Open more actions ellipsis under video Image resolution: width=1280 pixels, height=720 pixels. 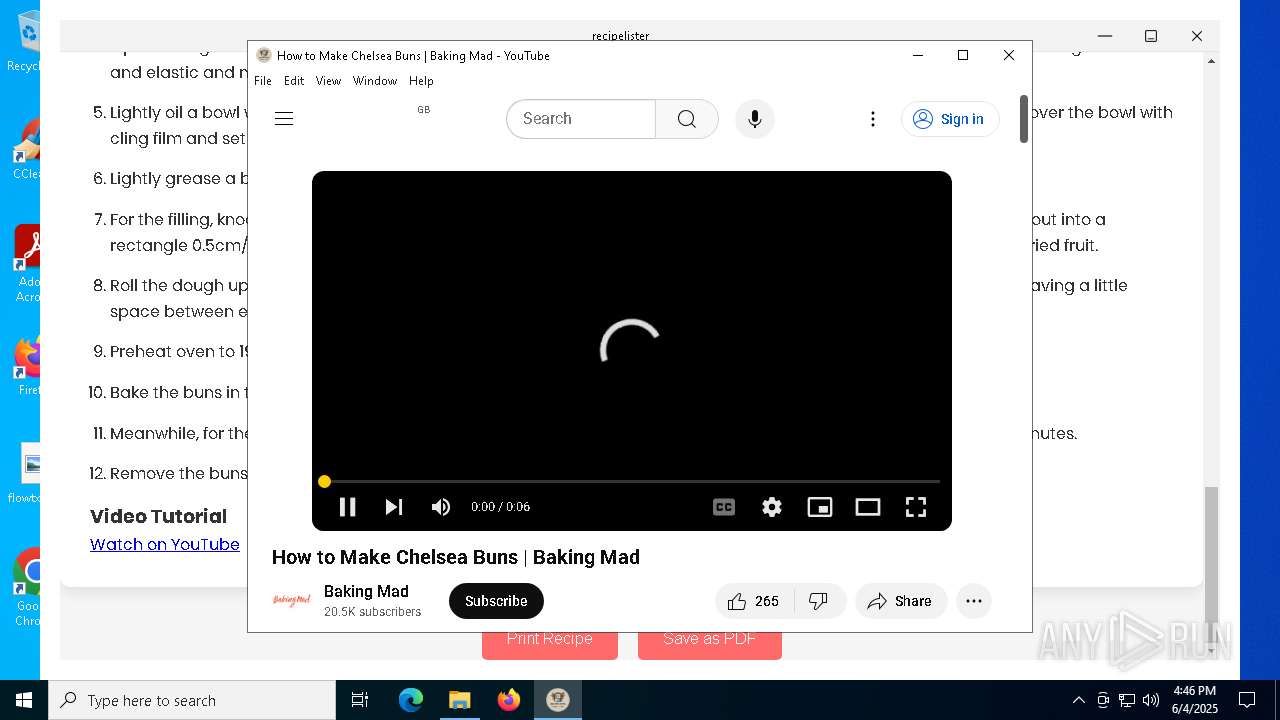[x=974, y=601]
